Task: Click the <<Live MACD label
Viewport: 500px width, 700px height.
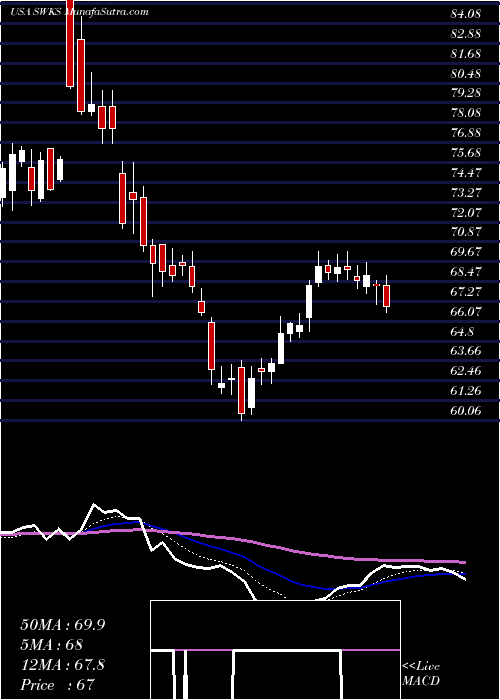Action: pos(421,674)
